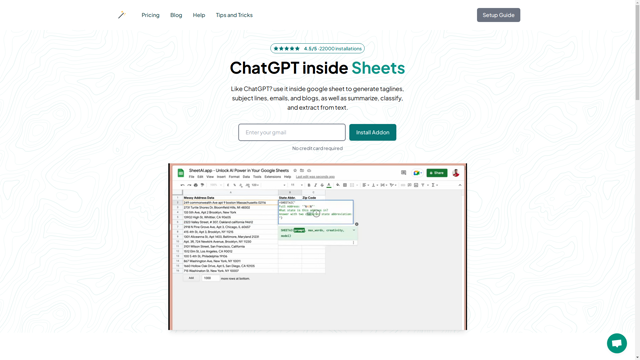Open the Insert menu in demo
This screenshot has height=360, width=640.
pos(221,177)
